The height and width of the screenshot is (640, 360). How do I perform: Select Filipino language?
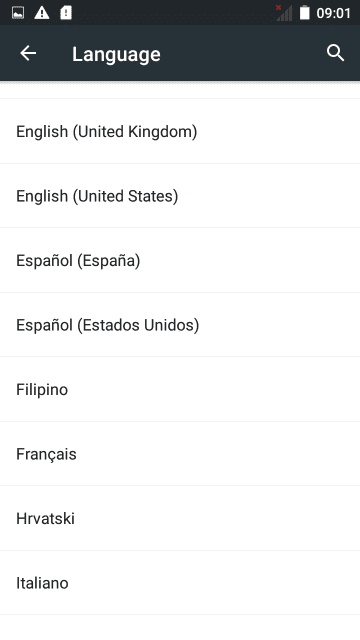coord(180,389)
